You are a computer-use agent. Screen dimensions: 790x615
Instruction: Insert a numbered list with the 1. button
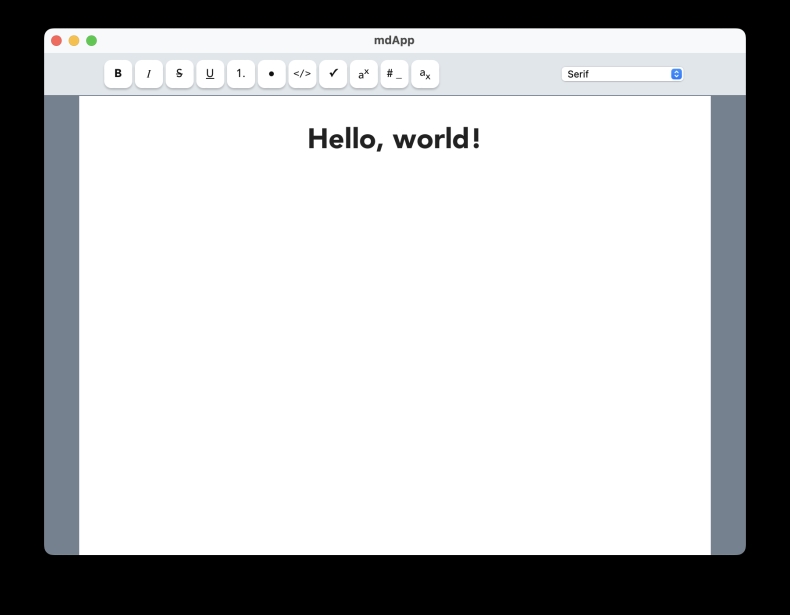click(x=241, y=74)
